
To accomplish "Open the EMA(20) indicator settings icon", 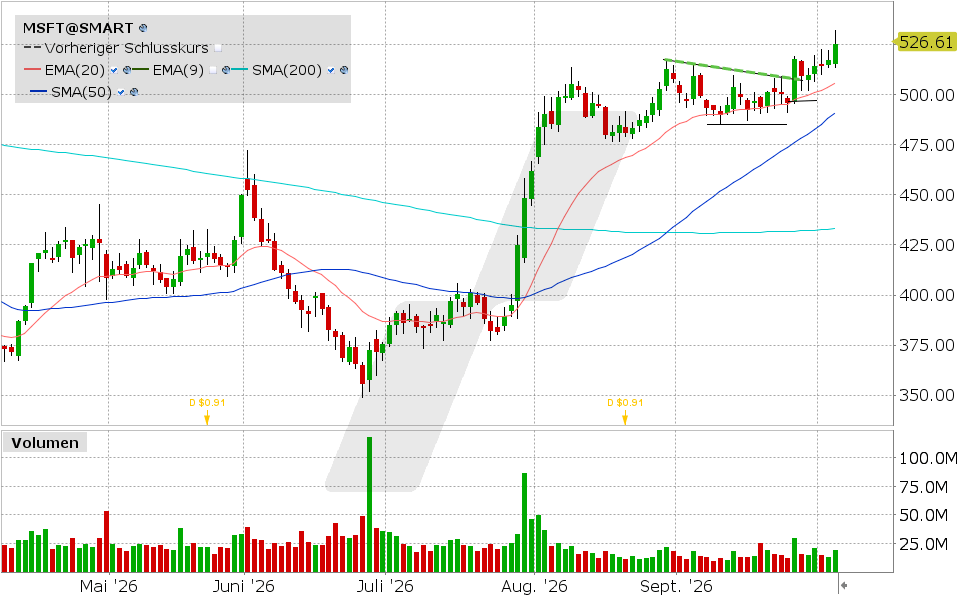I will coord(127,70).
